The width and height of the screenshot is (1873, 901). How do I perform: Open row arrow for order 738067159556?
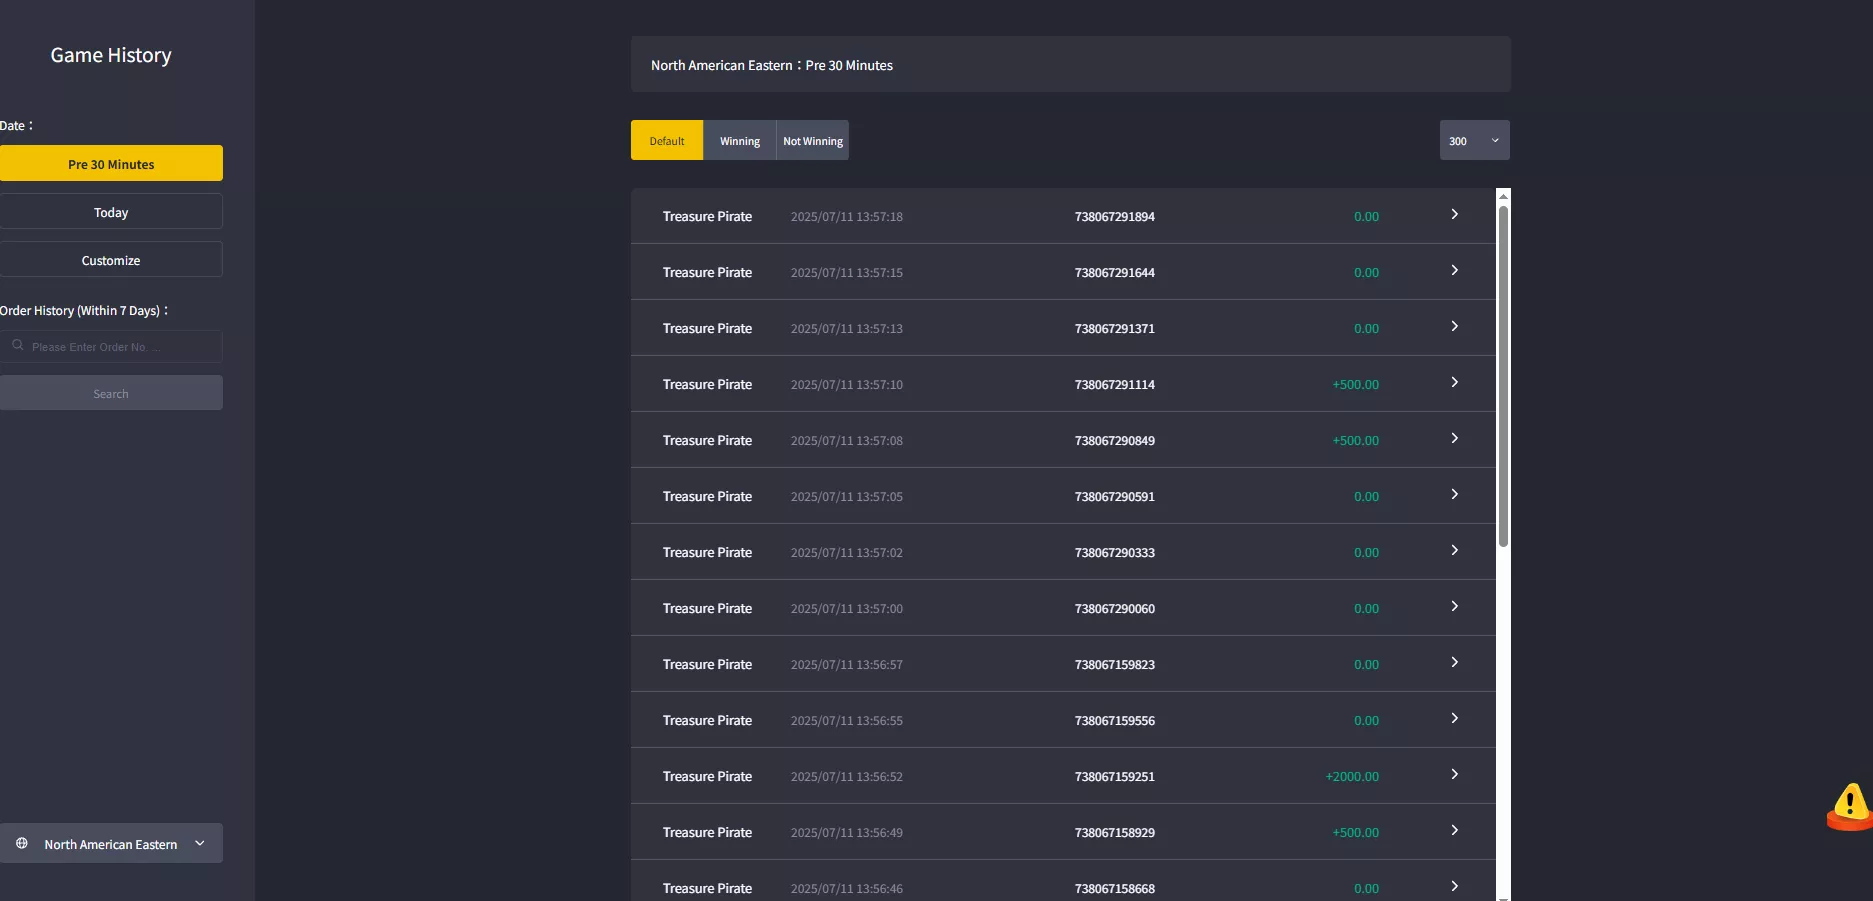1454,719
